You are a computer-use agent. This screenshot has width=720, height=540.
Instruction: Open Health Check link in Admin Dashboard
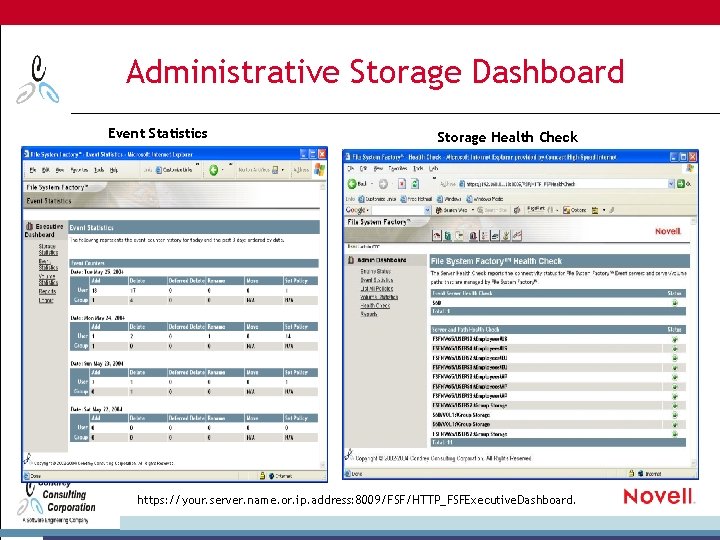click(375, 305)
